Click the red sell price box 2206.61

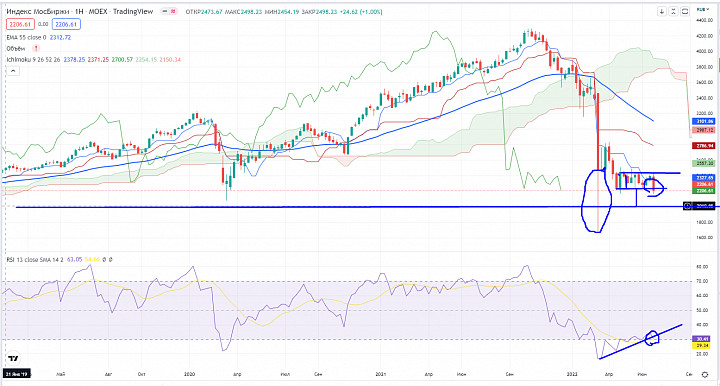(20, 24)
